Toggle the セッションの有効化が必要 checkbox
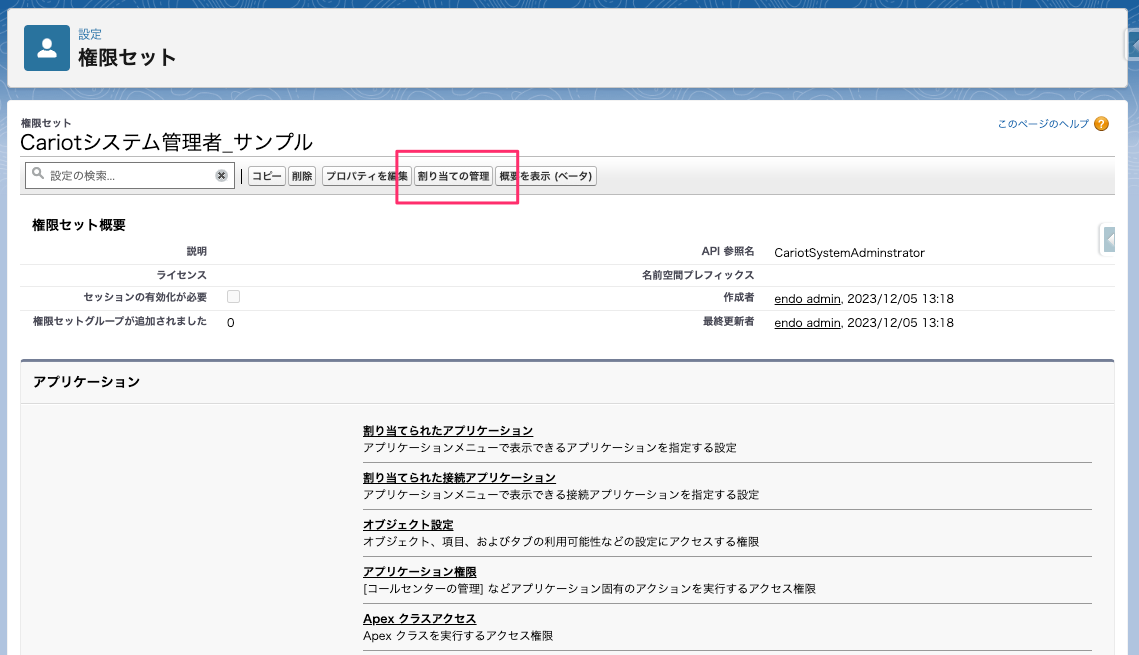Image resolution: width=1139 pixels, height=655 pixels. pyautogui.click(x=233, y=296)
